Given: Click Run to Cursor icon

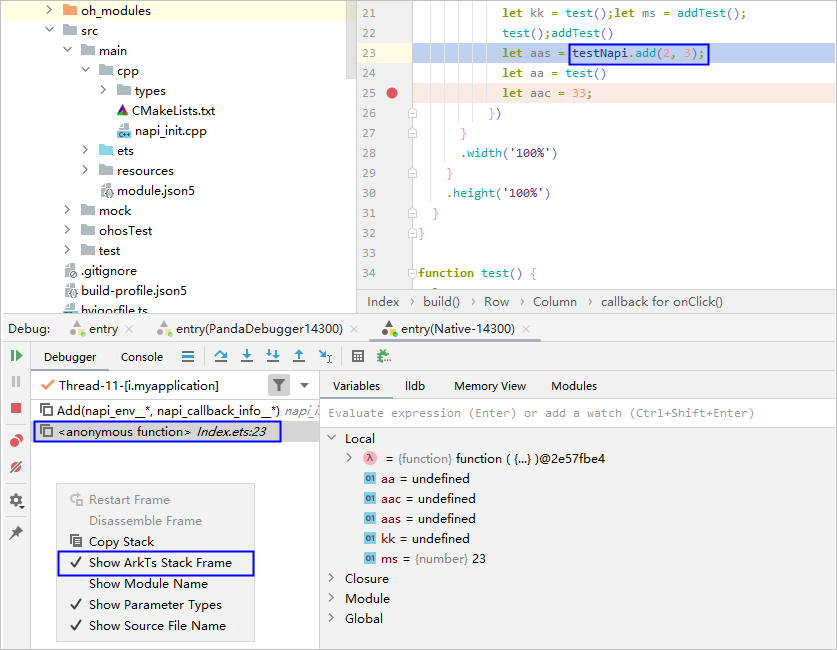Looking at the screenshot, I should (325, 356).
